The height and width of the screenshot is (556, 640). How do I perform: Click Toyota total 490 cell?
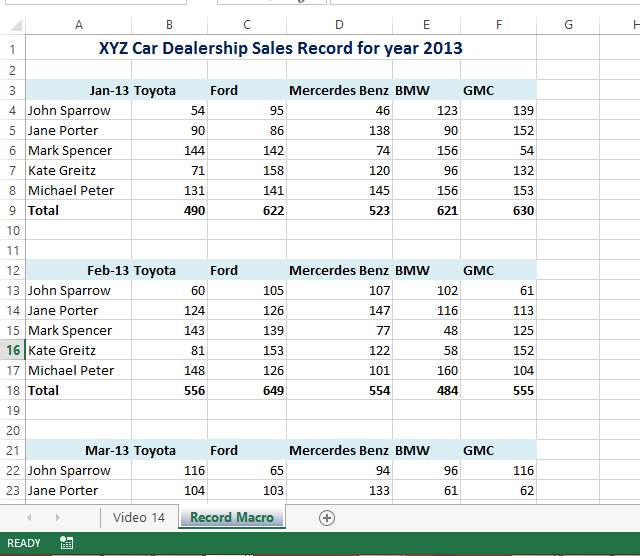pyautogui.click(x=169, y=210)
